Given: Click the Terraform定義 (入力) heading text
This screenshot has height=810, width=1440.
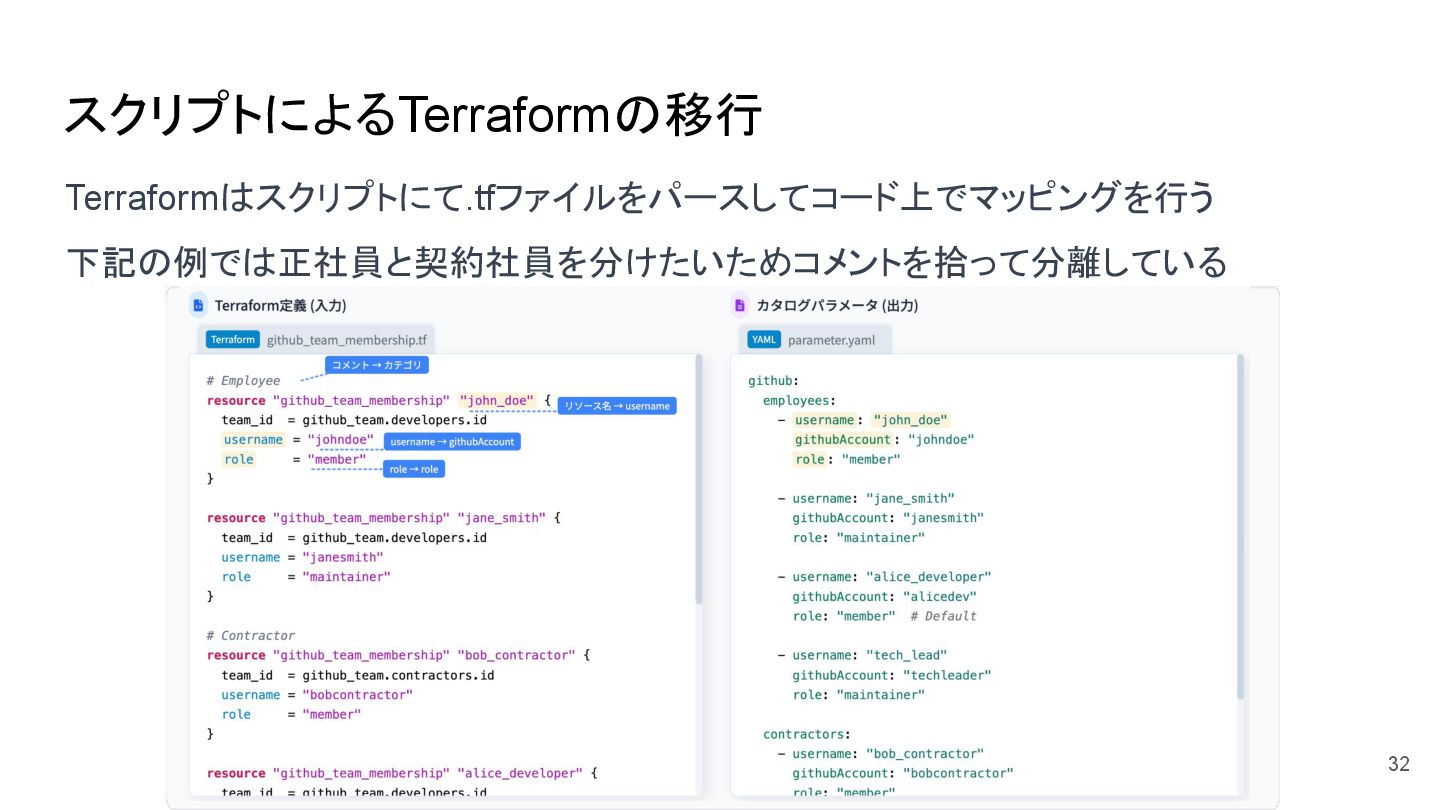Looking at the screenshot, I should tap(280, 305).
